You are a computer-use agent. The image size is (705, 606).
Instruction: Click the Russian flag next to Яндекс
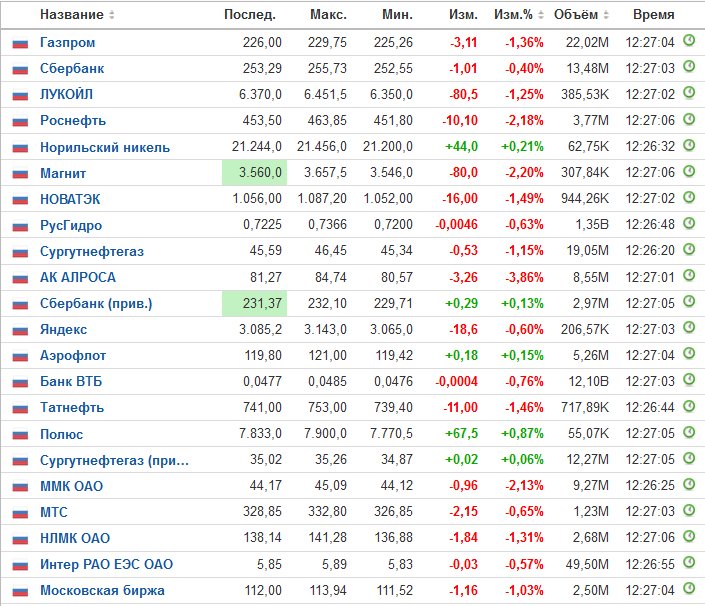click(x=20, y=330)
